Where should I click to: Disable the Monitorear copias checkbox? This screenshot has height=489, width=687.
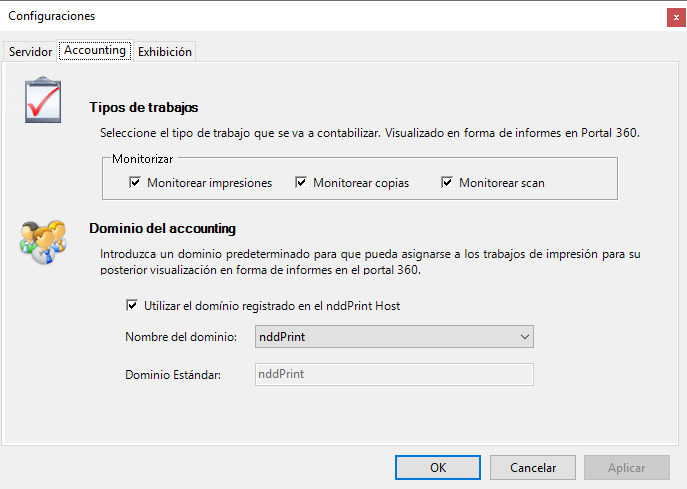(x=301, y=183)
